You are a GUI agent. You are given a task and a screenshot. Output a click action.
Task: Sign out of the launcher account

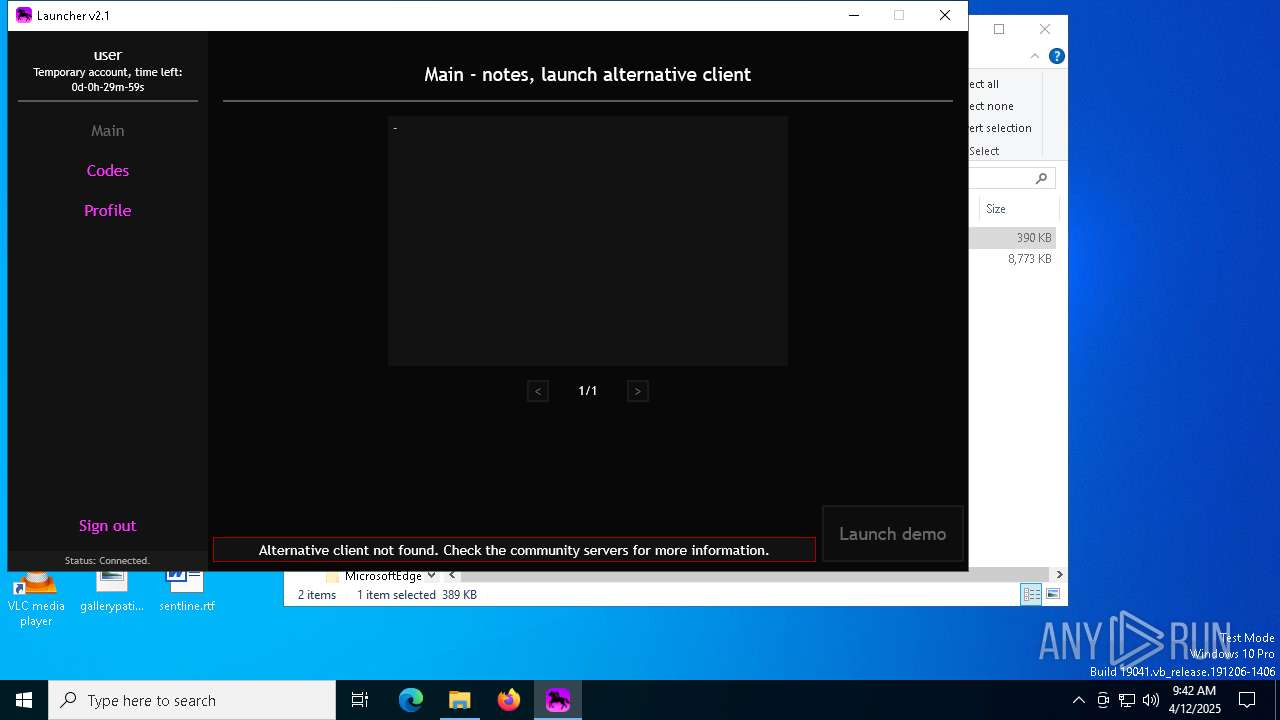[108, 526]
